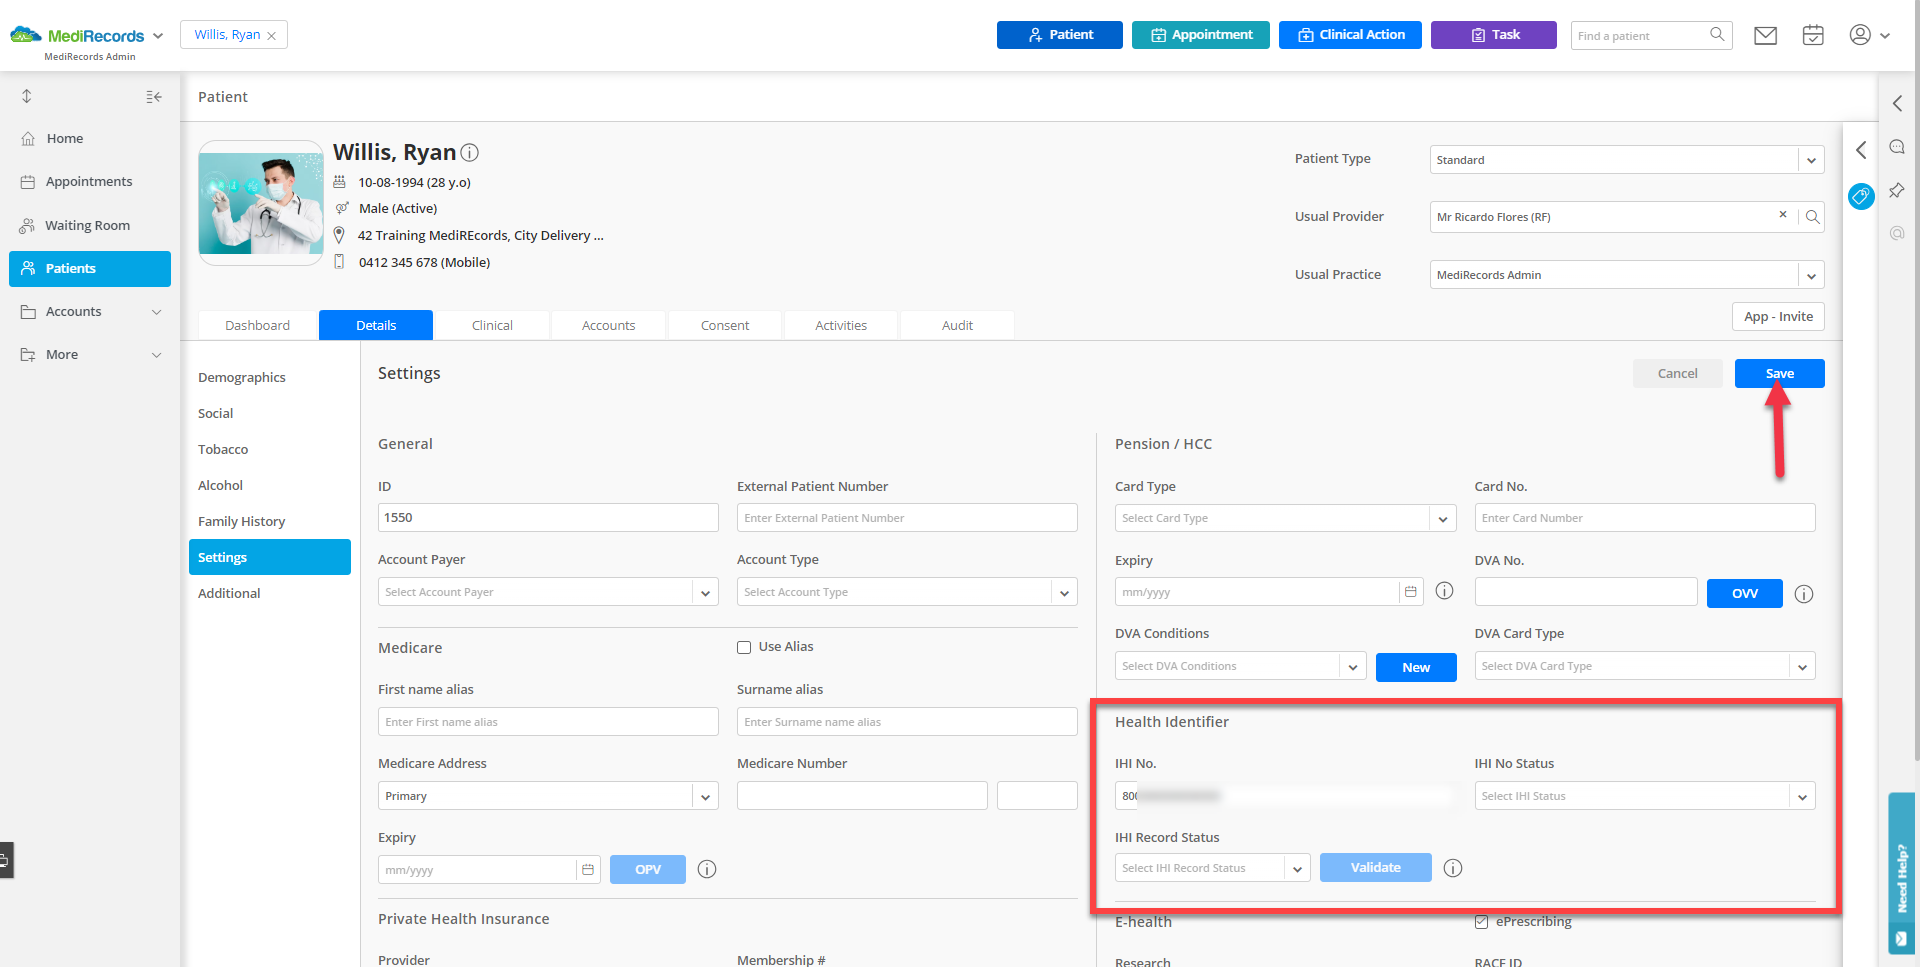Click info icon beside Willis, Ryan
The width and height of the screenshot is (1920, 967).
click(x=469, y=153)
